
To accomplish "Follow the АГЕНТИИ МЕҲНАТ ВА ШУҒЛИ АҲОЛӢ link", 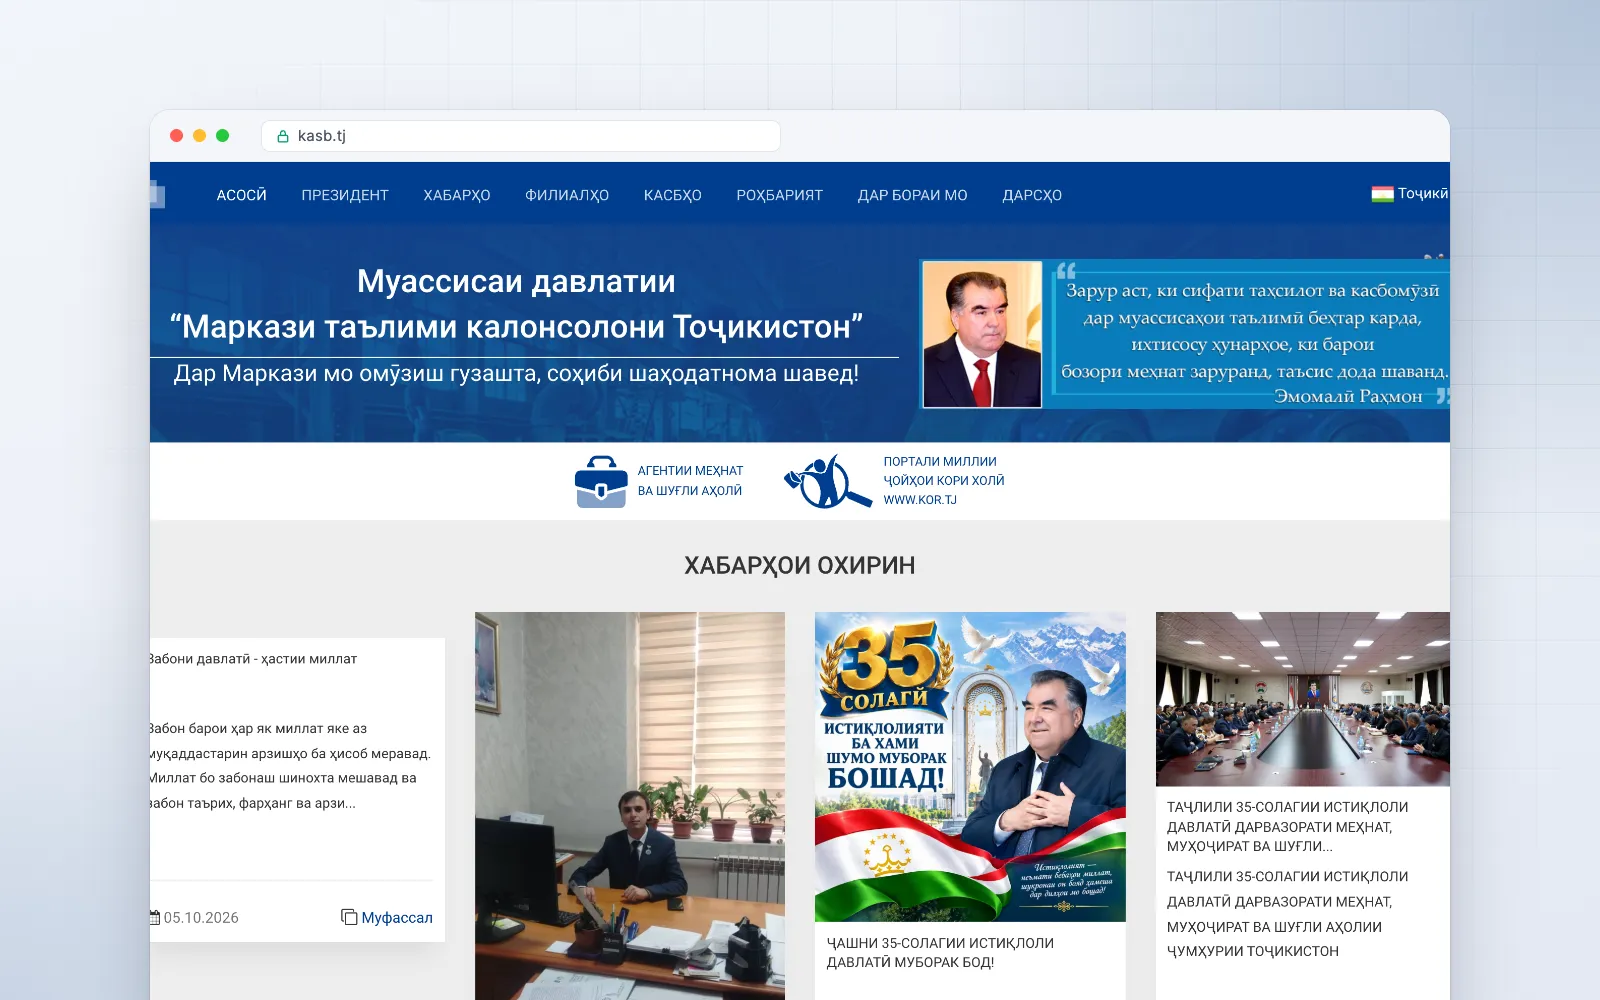I will (691, 481).
